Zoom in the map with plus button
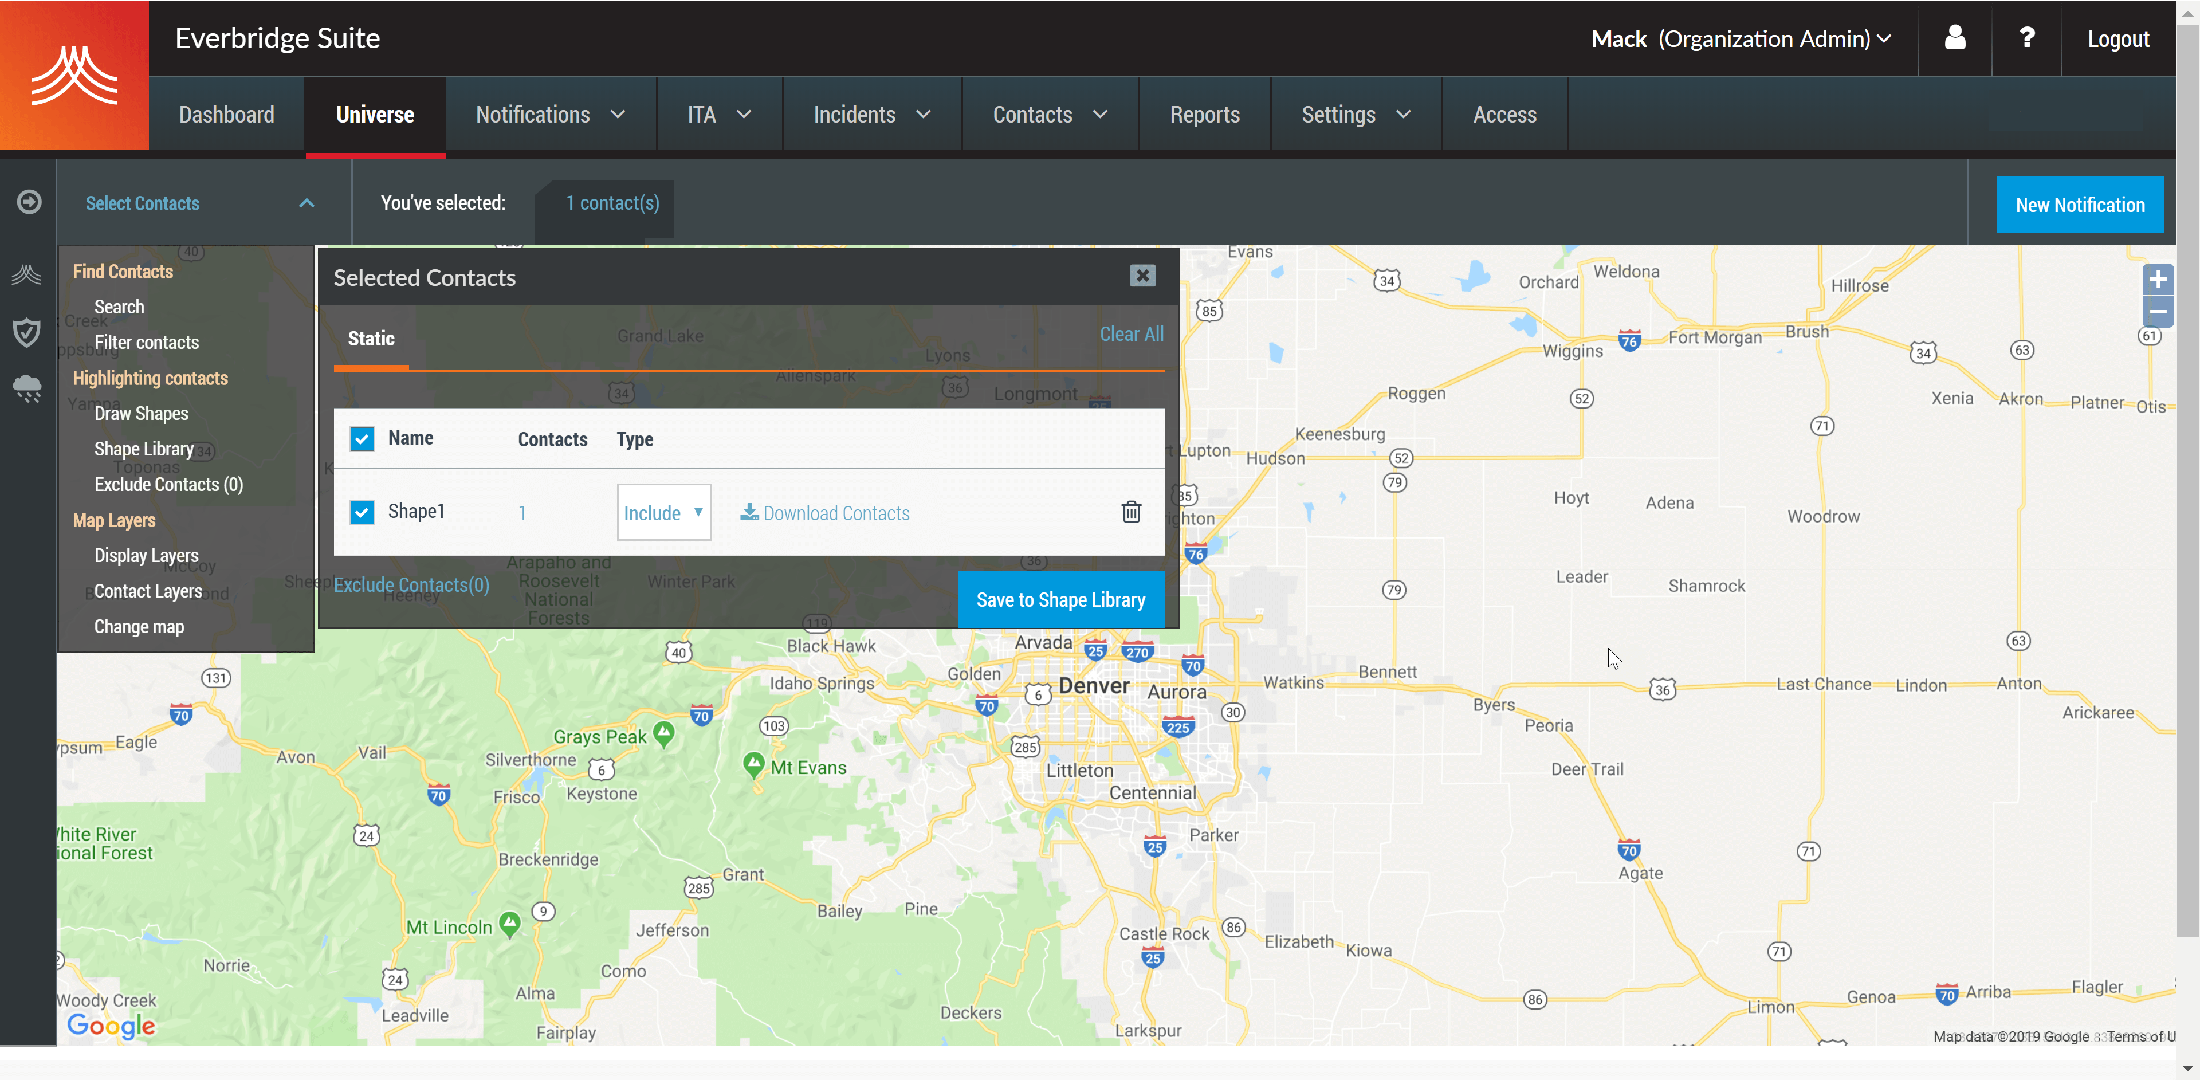The image size is (2200, 1080). [2158, 280]
